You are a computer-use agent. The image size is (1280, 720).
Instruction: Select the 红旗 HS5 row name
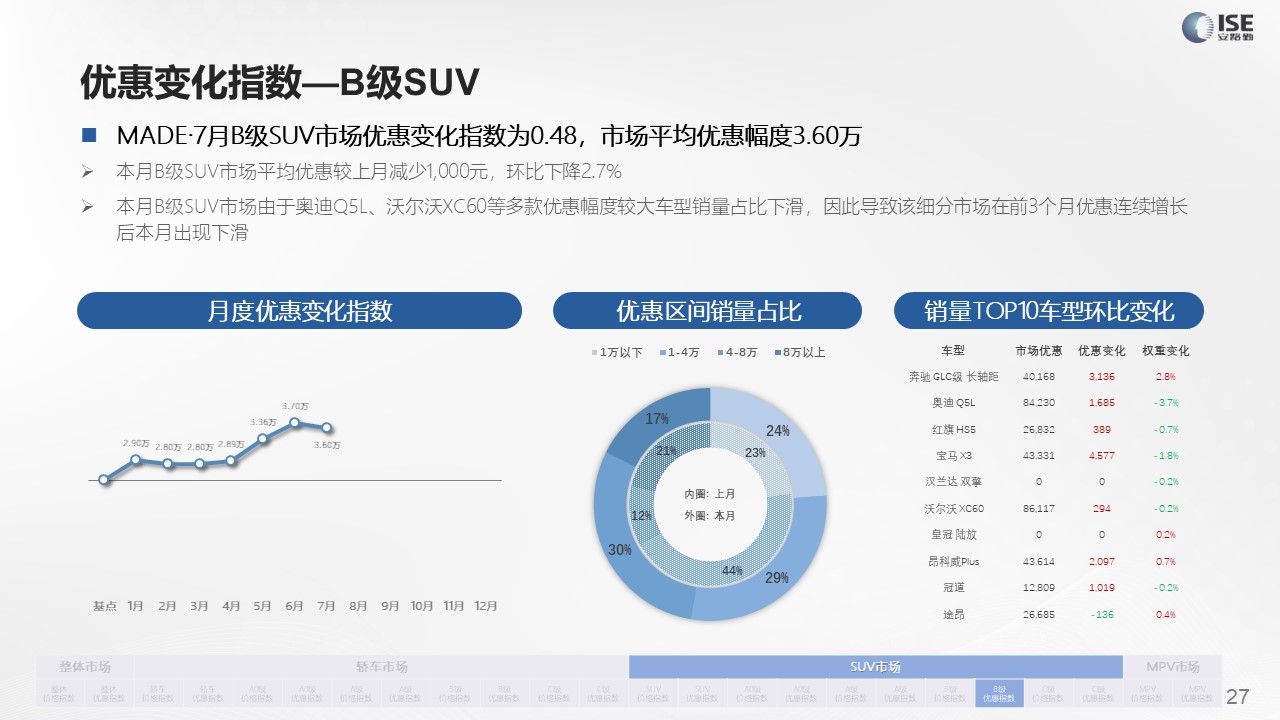[953, 429]
